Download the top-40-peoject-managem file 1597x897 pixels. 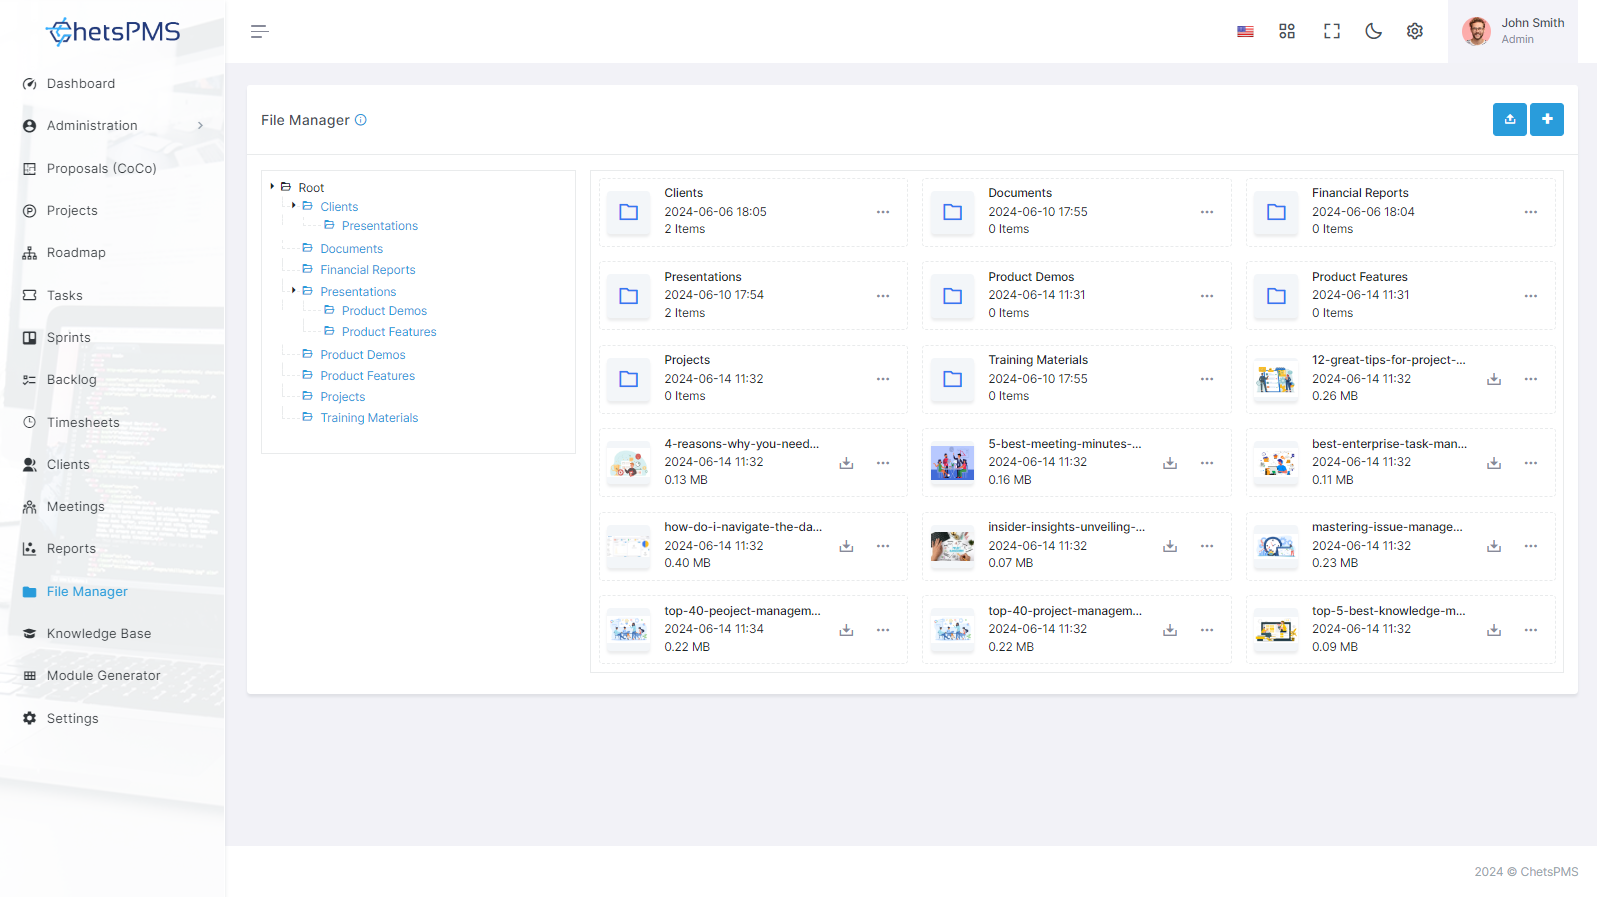coord(846,630)
